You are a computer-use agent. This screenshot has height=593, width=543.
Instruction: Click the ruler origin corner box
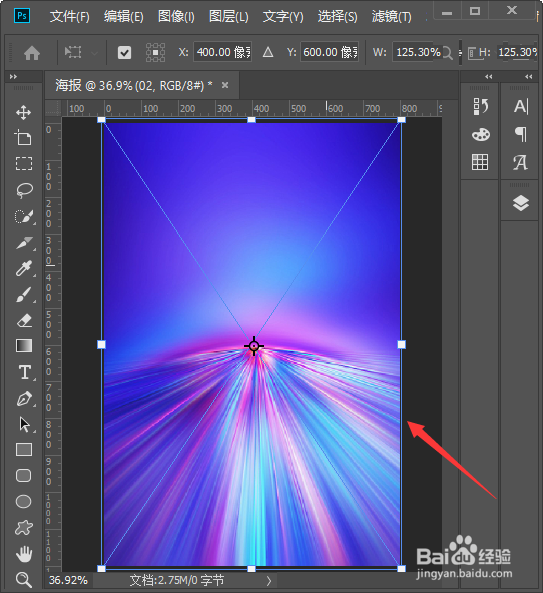(53, 108)
